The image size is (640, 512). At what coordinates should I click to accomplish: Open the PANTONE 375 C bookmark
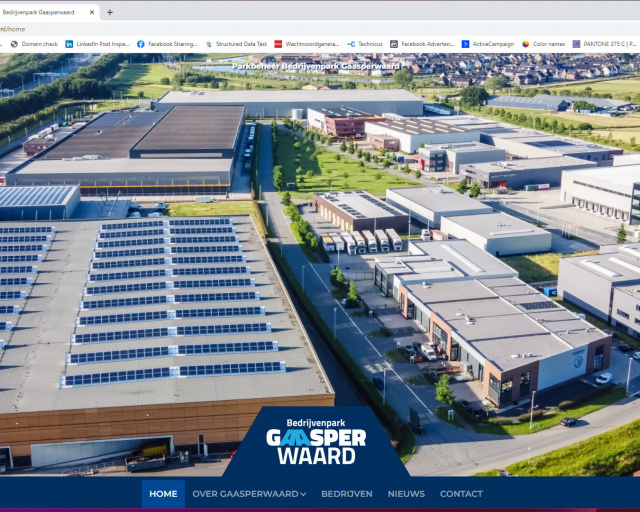(x=604, y=44)
